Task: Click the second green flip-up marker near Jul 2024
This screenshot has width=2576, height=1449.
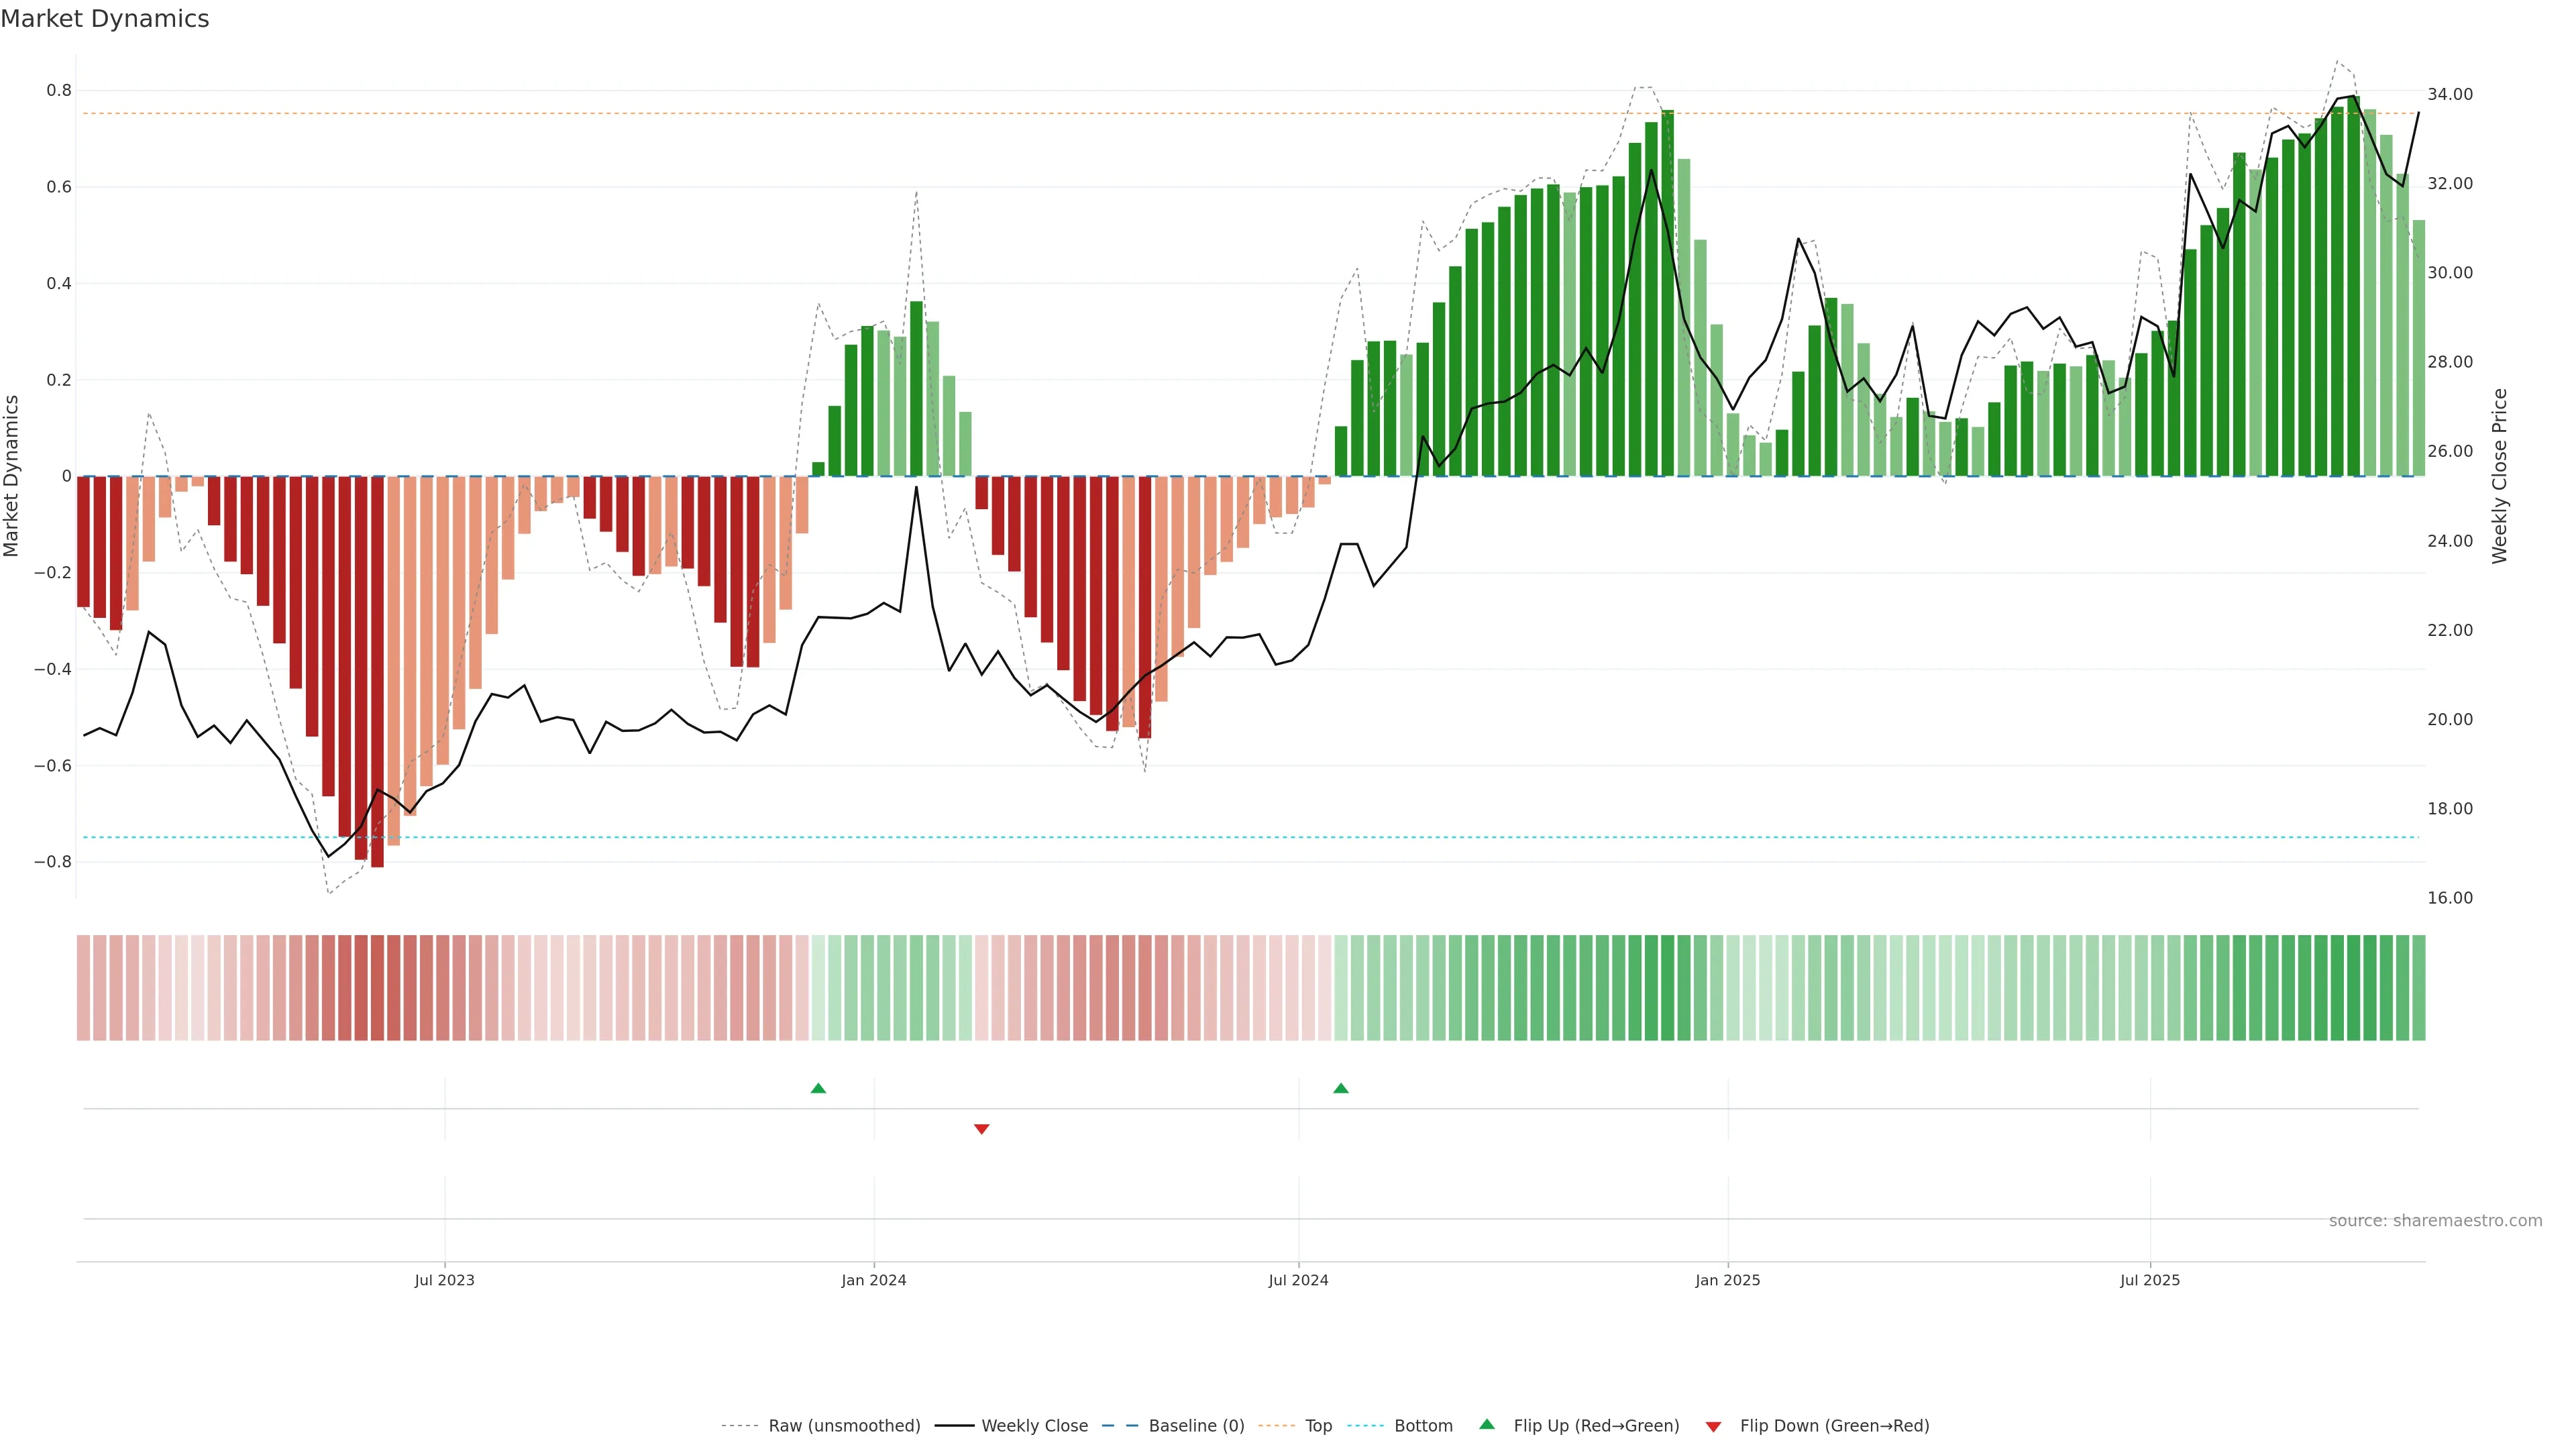Action: click(1341, 1088)
